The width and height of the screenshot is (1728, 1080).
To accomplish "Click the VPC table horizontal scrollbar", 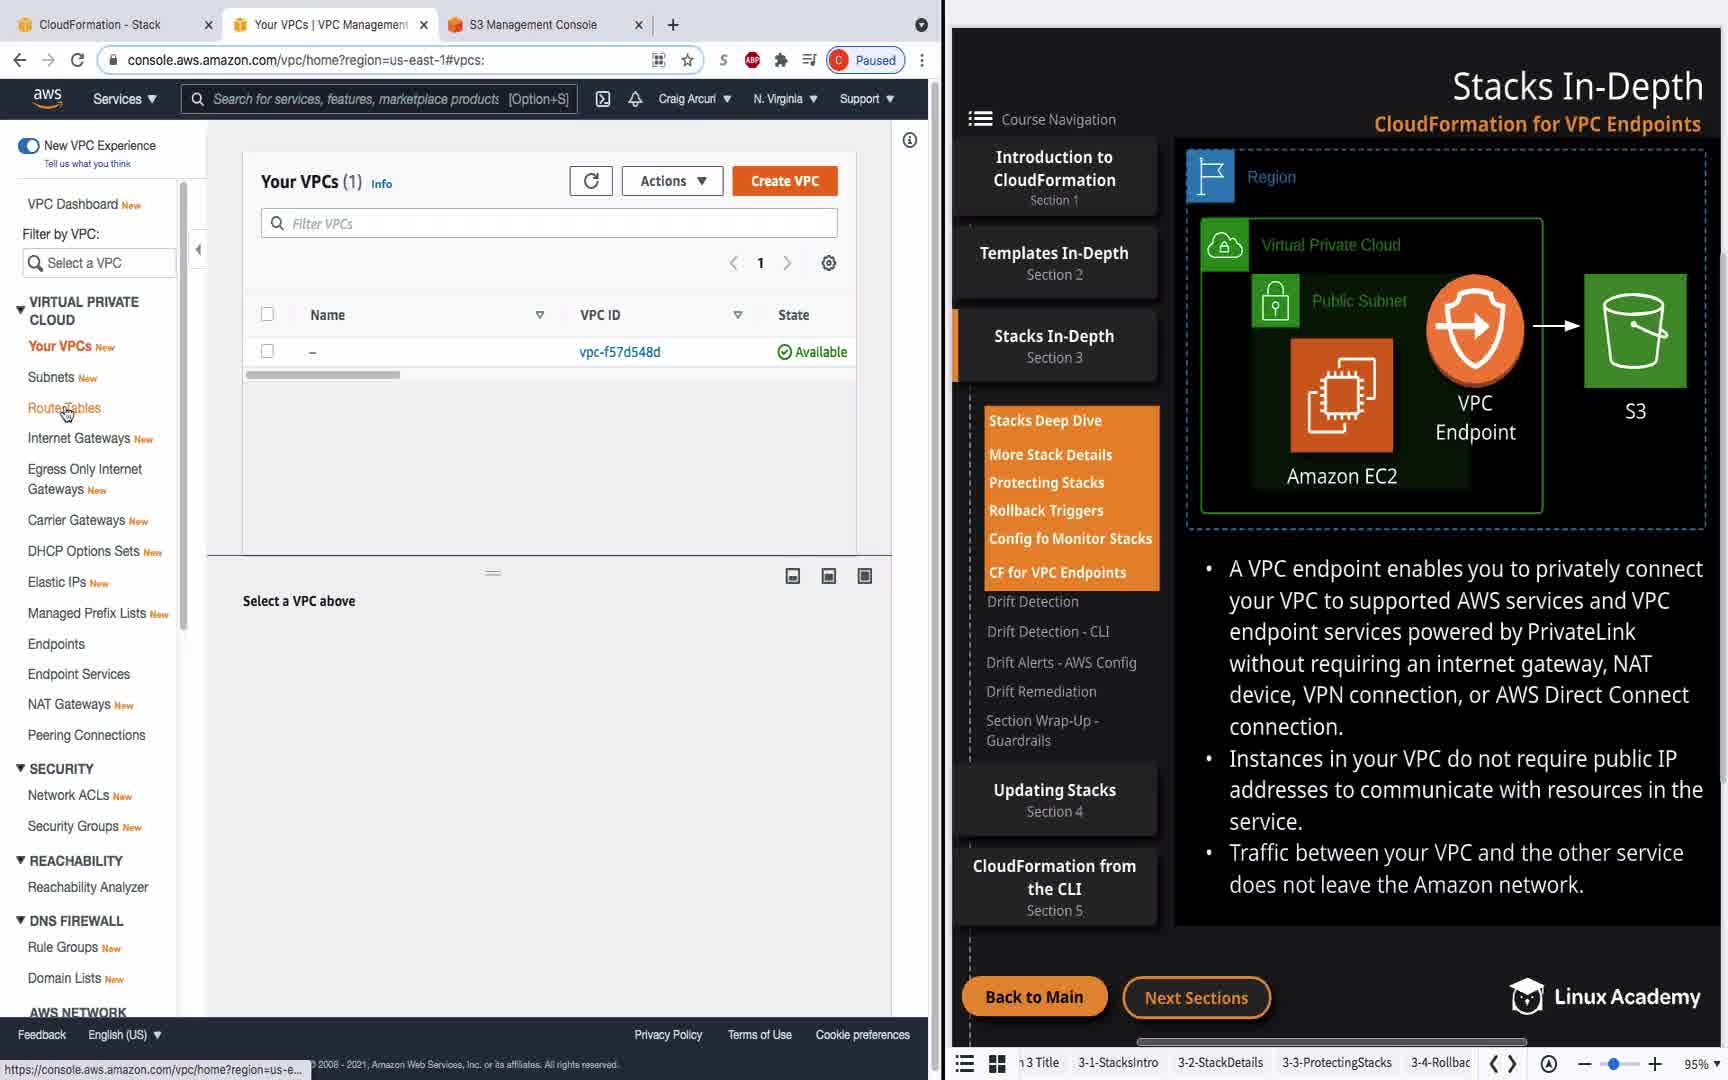I will (323, 375).
